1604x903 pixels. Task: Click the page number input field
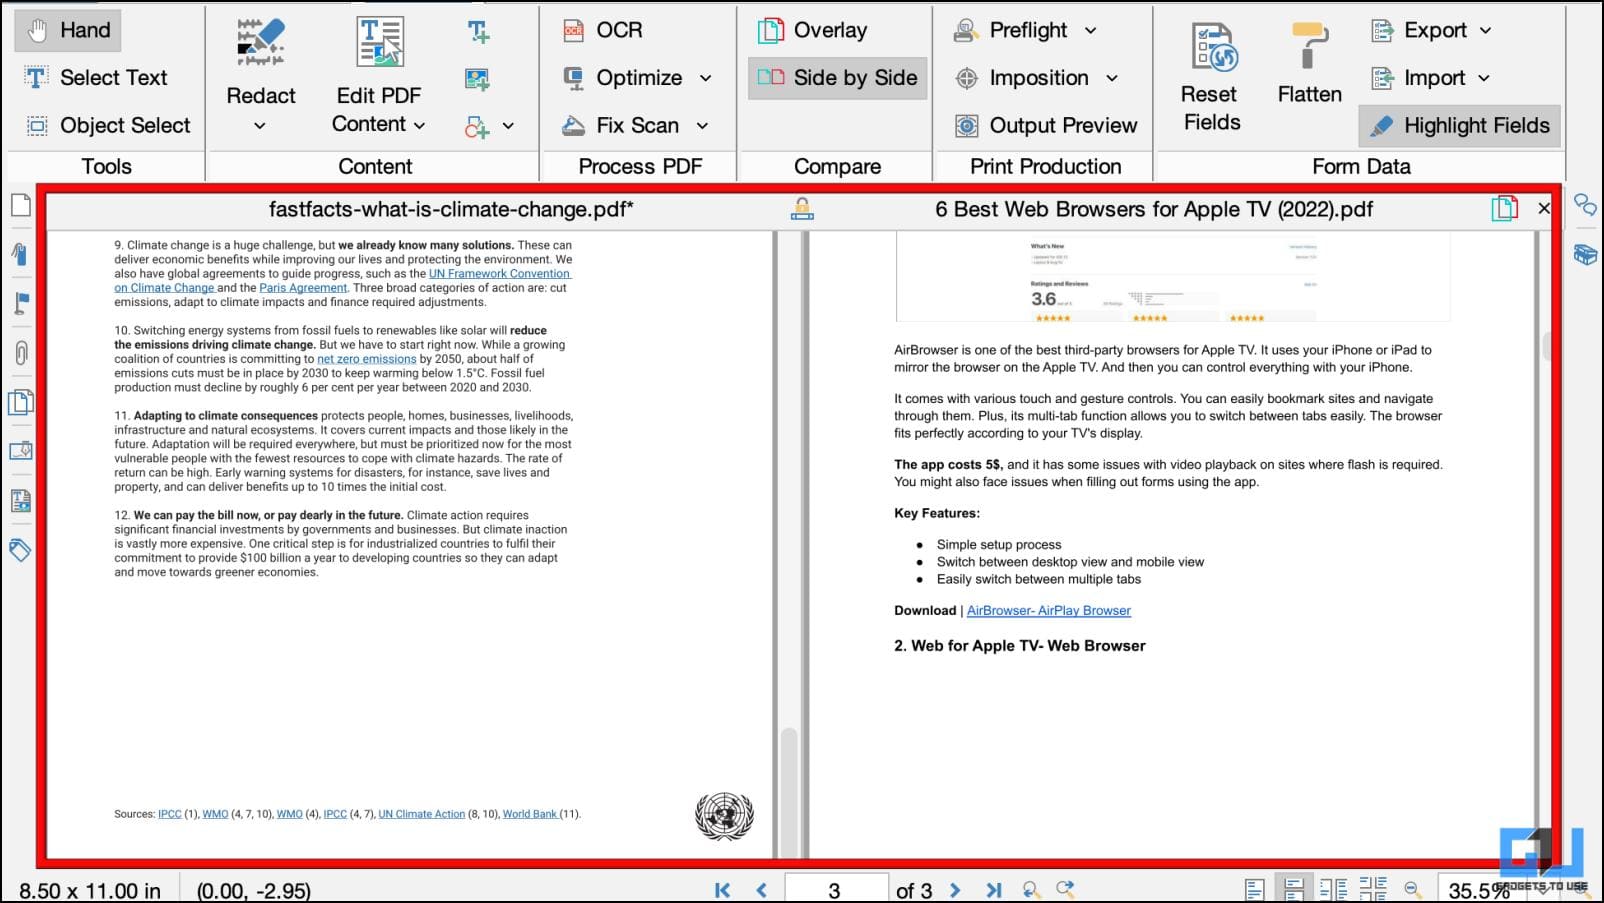[x=835, y=890]
